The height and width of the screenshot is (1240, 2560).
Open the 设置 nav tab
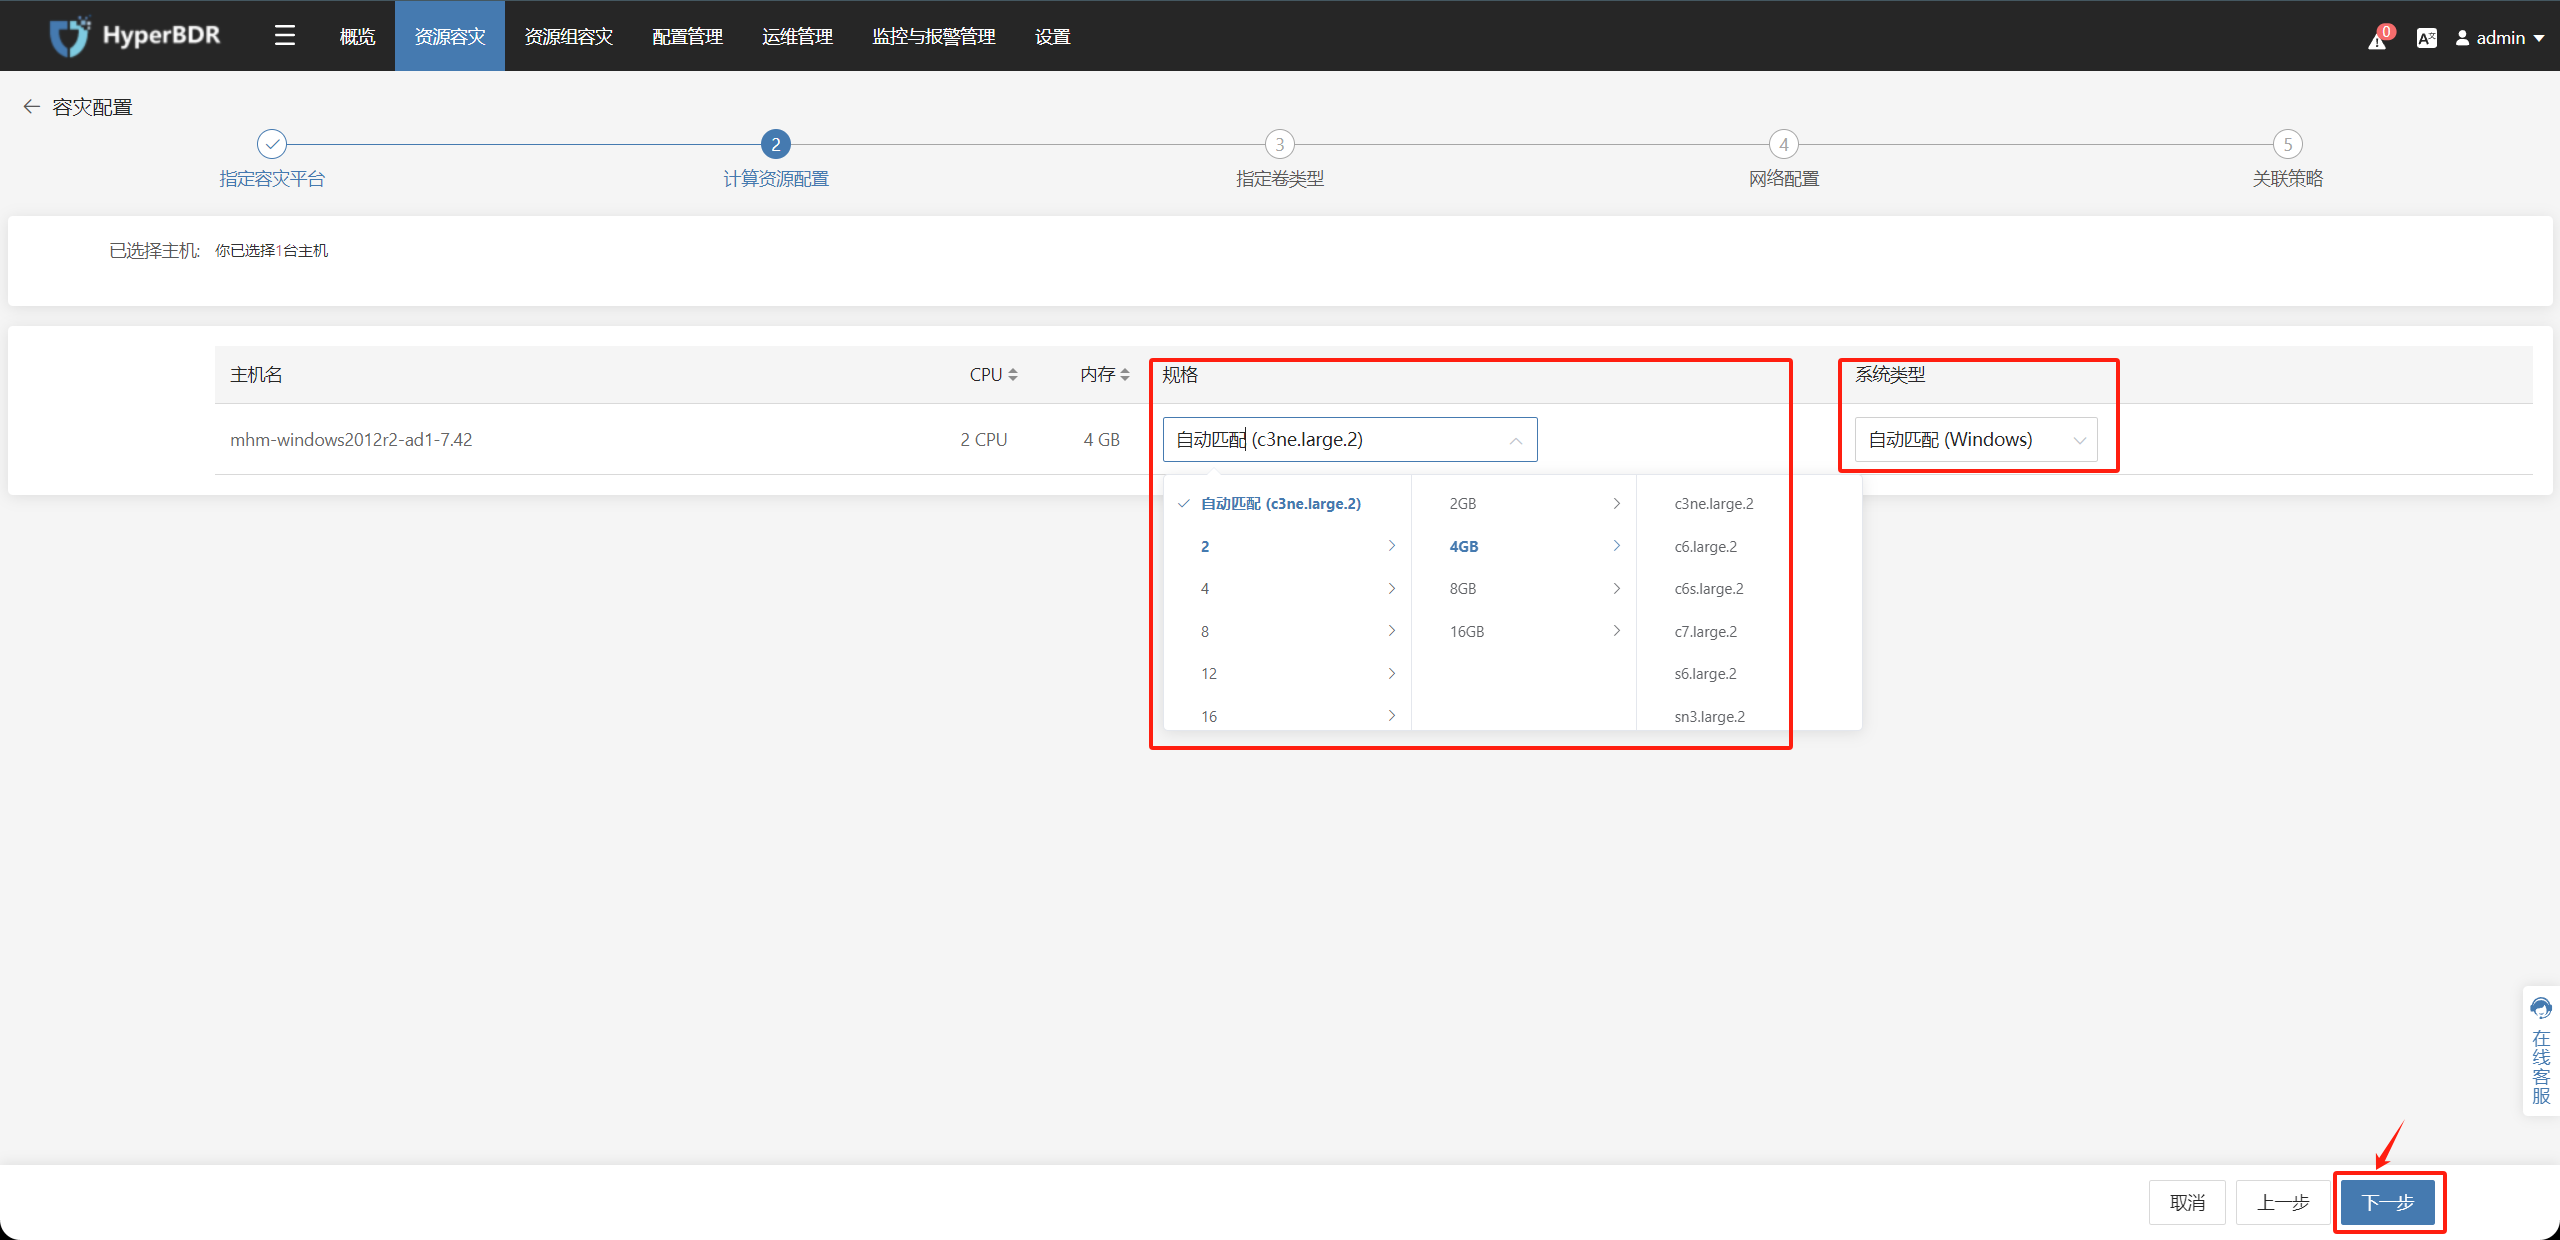pos(1053,37)
